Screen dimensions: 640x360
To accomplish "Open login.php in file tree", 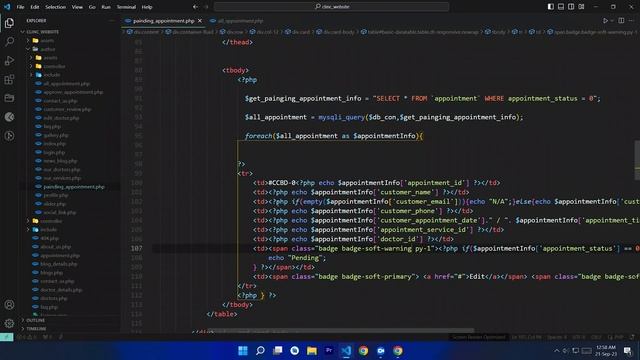I will pos(54,152).
